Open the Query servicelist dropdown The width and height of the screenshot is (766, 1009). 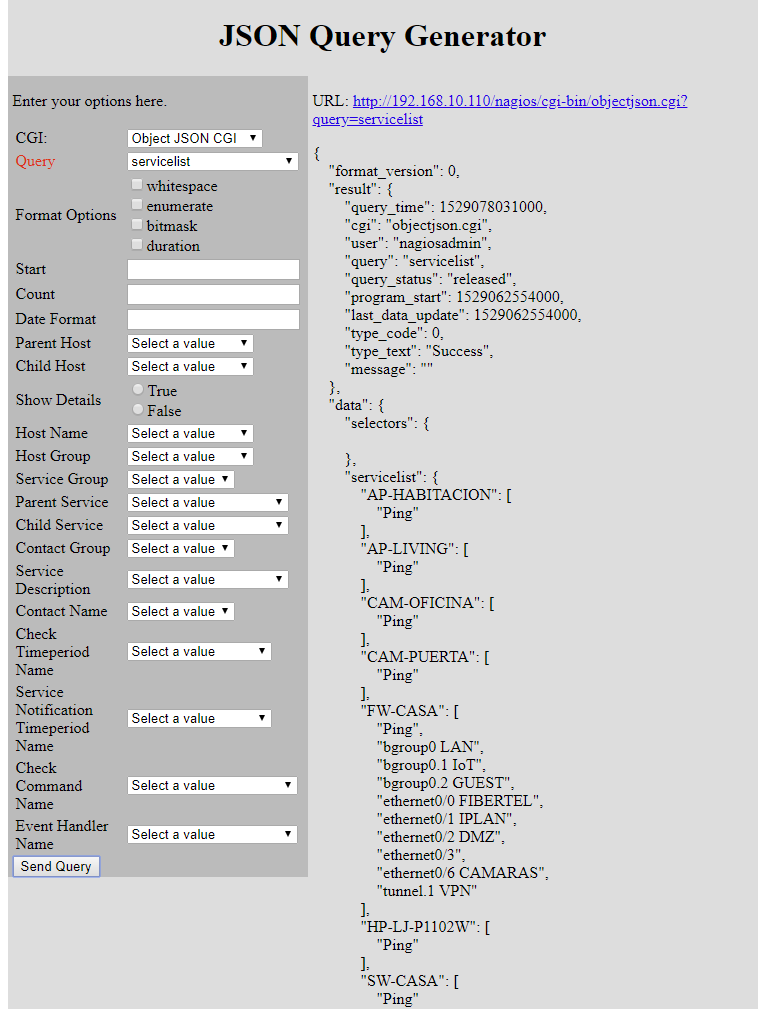click(x=212, y=161)
